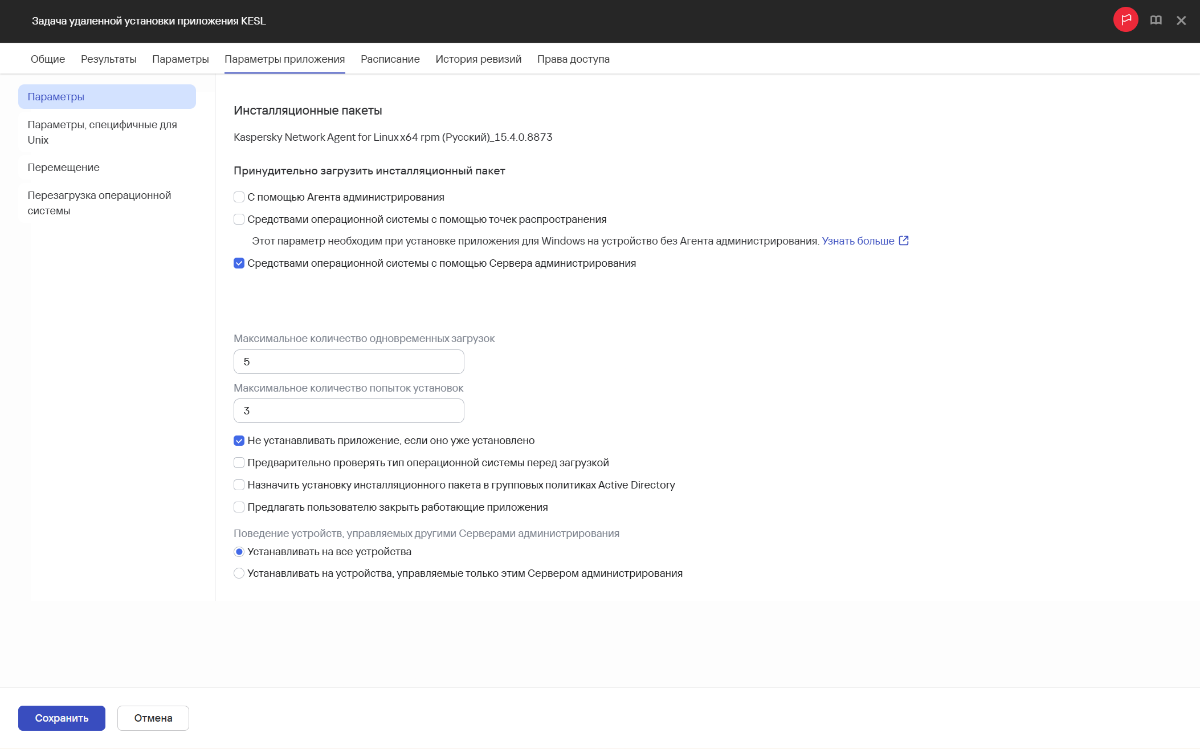The image size is (1200, 749).
Task: Close the task window with X icon
Action: coord(1181,20)
